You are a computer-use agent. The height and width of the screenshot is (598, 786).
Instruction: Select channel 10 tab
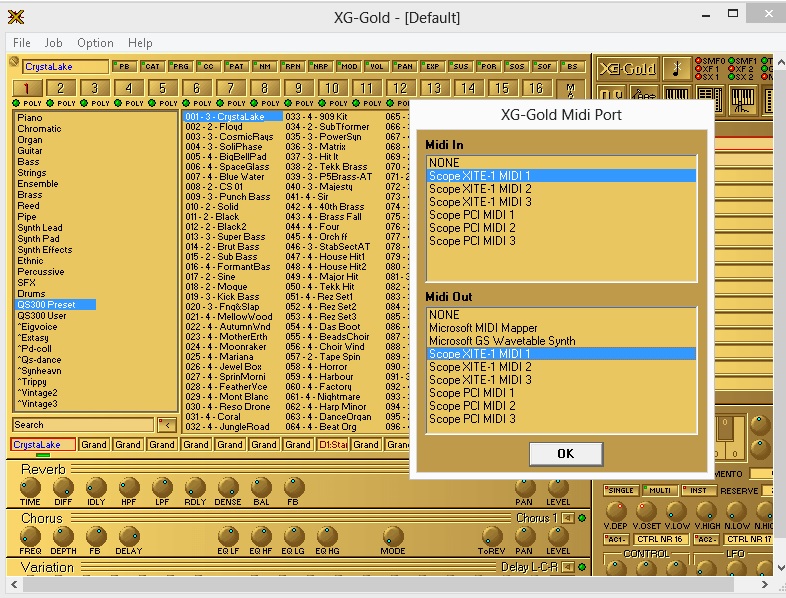coord(332,89)
